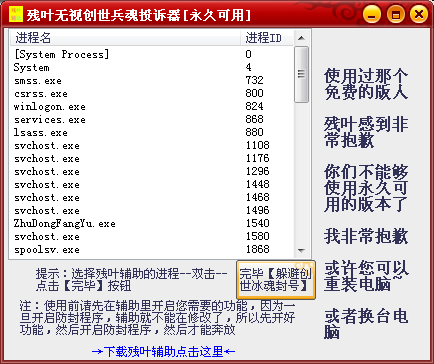
Task: Close the window with X button
Action: click(x=419, y=15)
